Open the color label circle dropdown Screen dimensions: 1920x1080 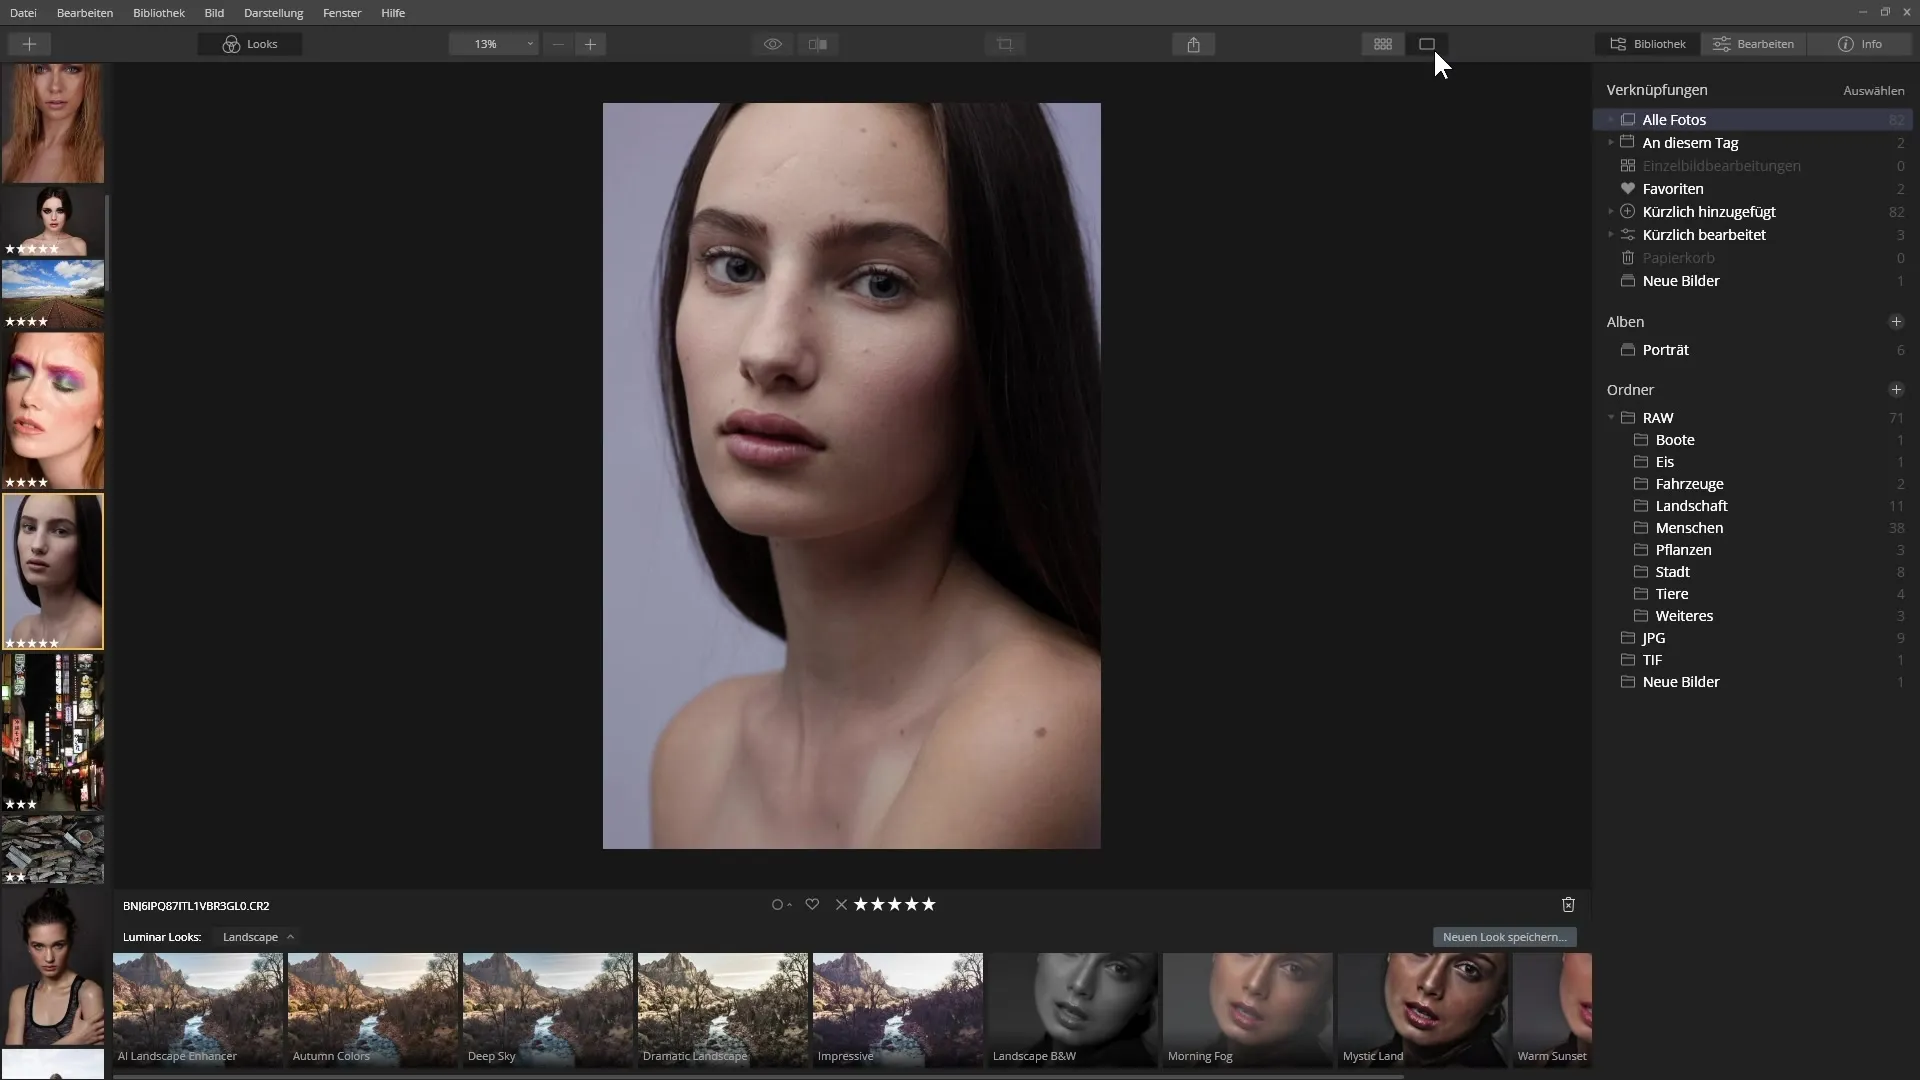(x=781, y=905)
